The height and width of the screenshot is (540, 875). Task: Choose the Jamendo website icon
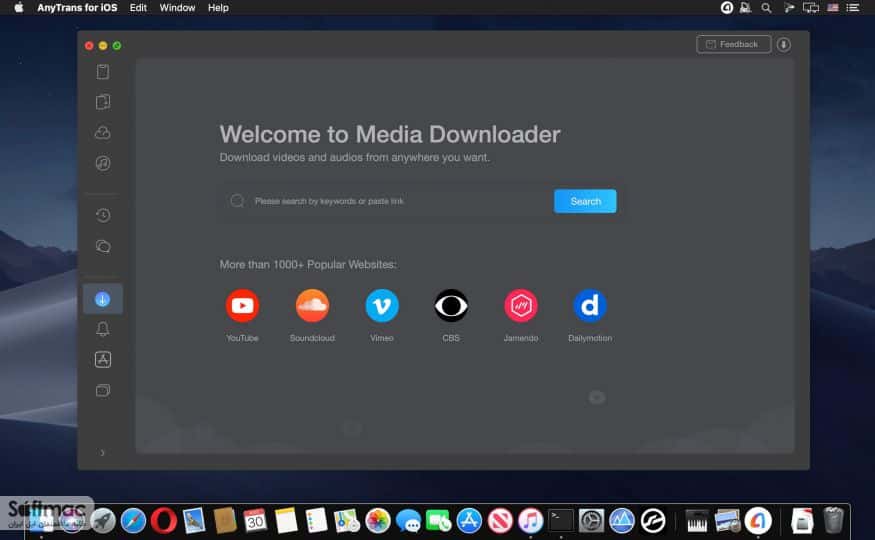coord(521,306)
